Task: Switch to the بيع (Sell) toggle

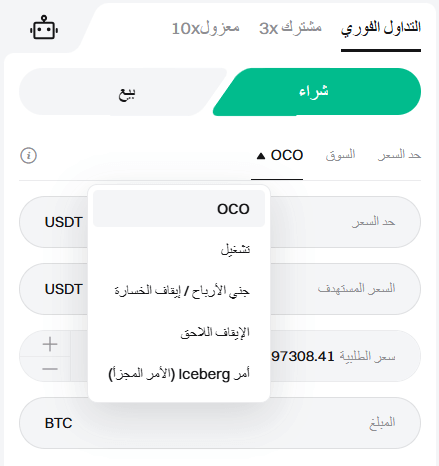Action: coord(120,92)
